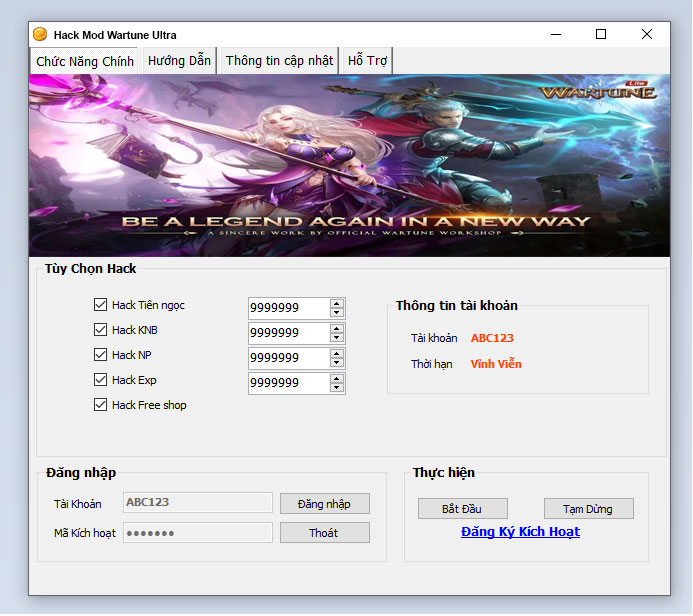Click the ABC123 account name text
The height and width of the screenshot is (616, 693).
click(x=492, y=338)
